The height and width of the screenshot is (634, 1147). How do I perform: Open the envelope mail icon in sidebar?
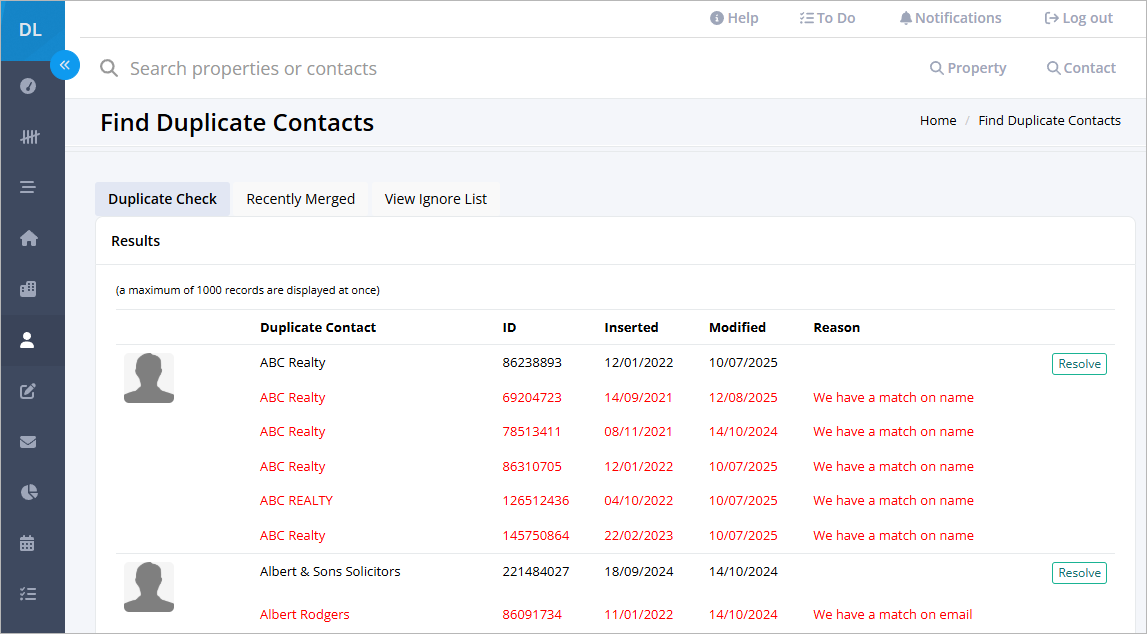coord(28,442)
